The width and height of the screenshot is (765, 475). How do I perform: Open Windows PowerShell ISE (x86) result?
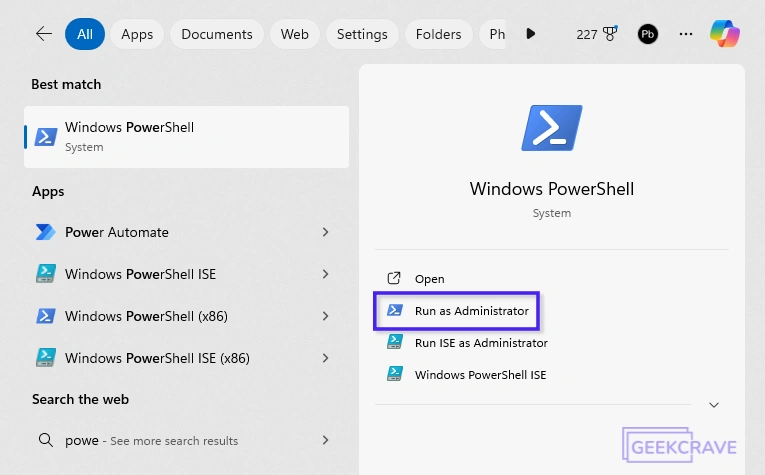[x=186, y=358]
